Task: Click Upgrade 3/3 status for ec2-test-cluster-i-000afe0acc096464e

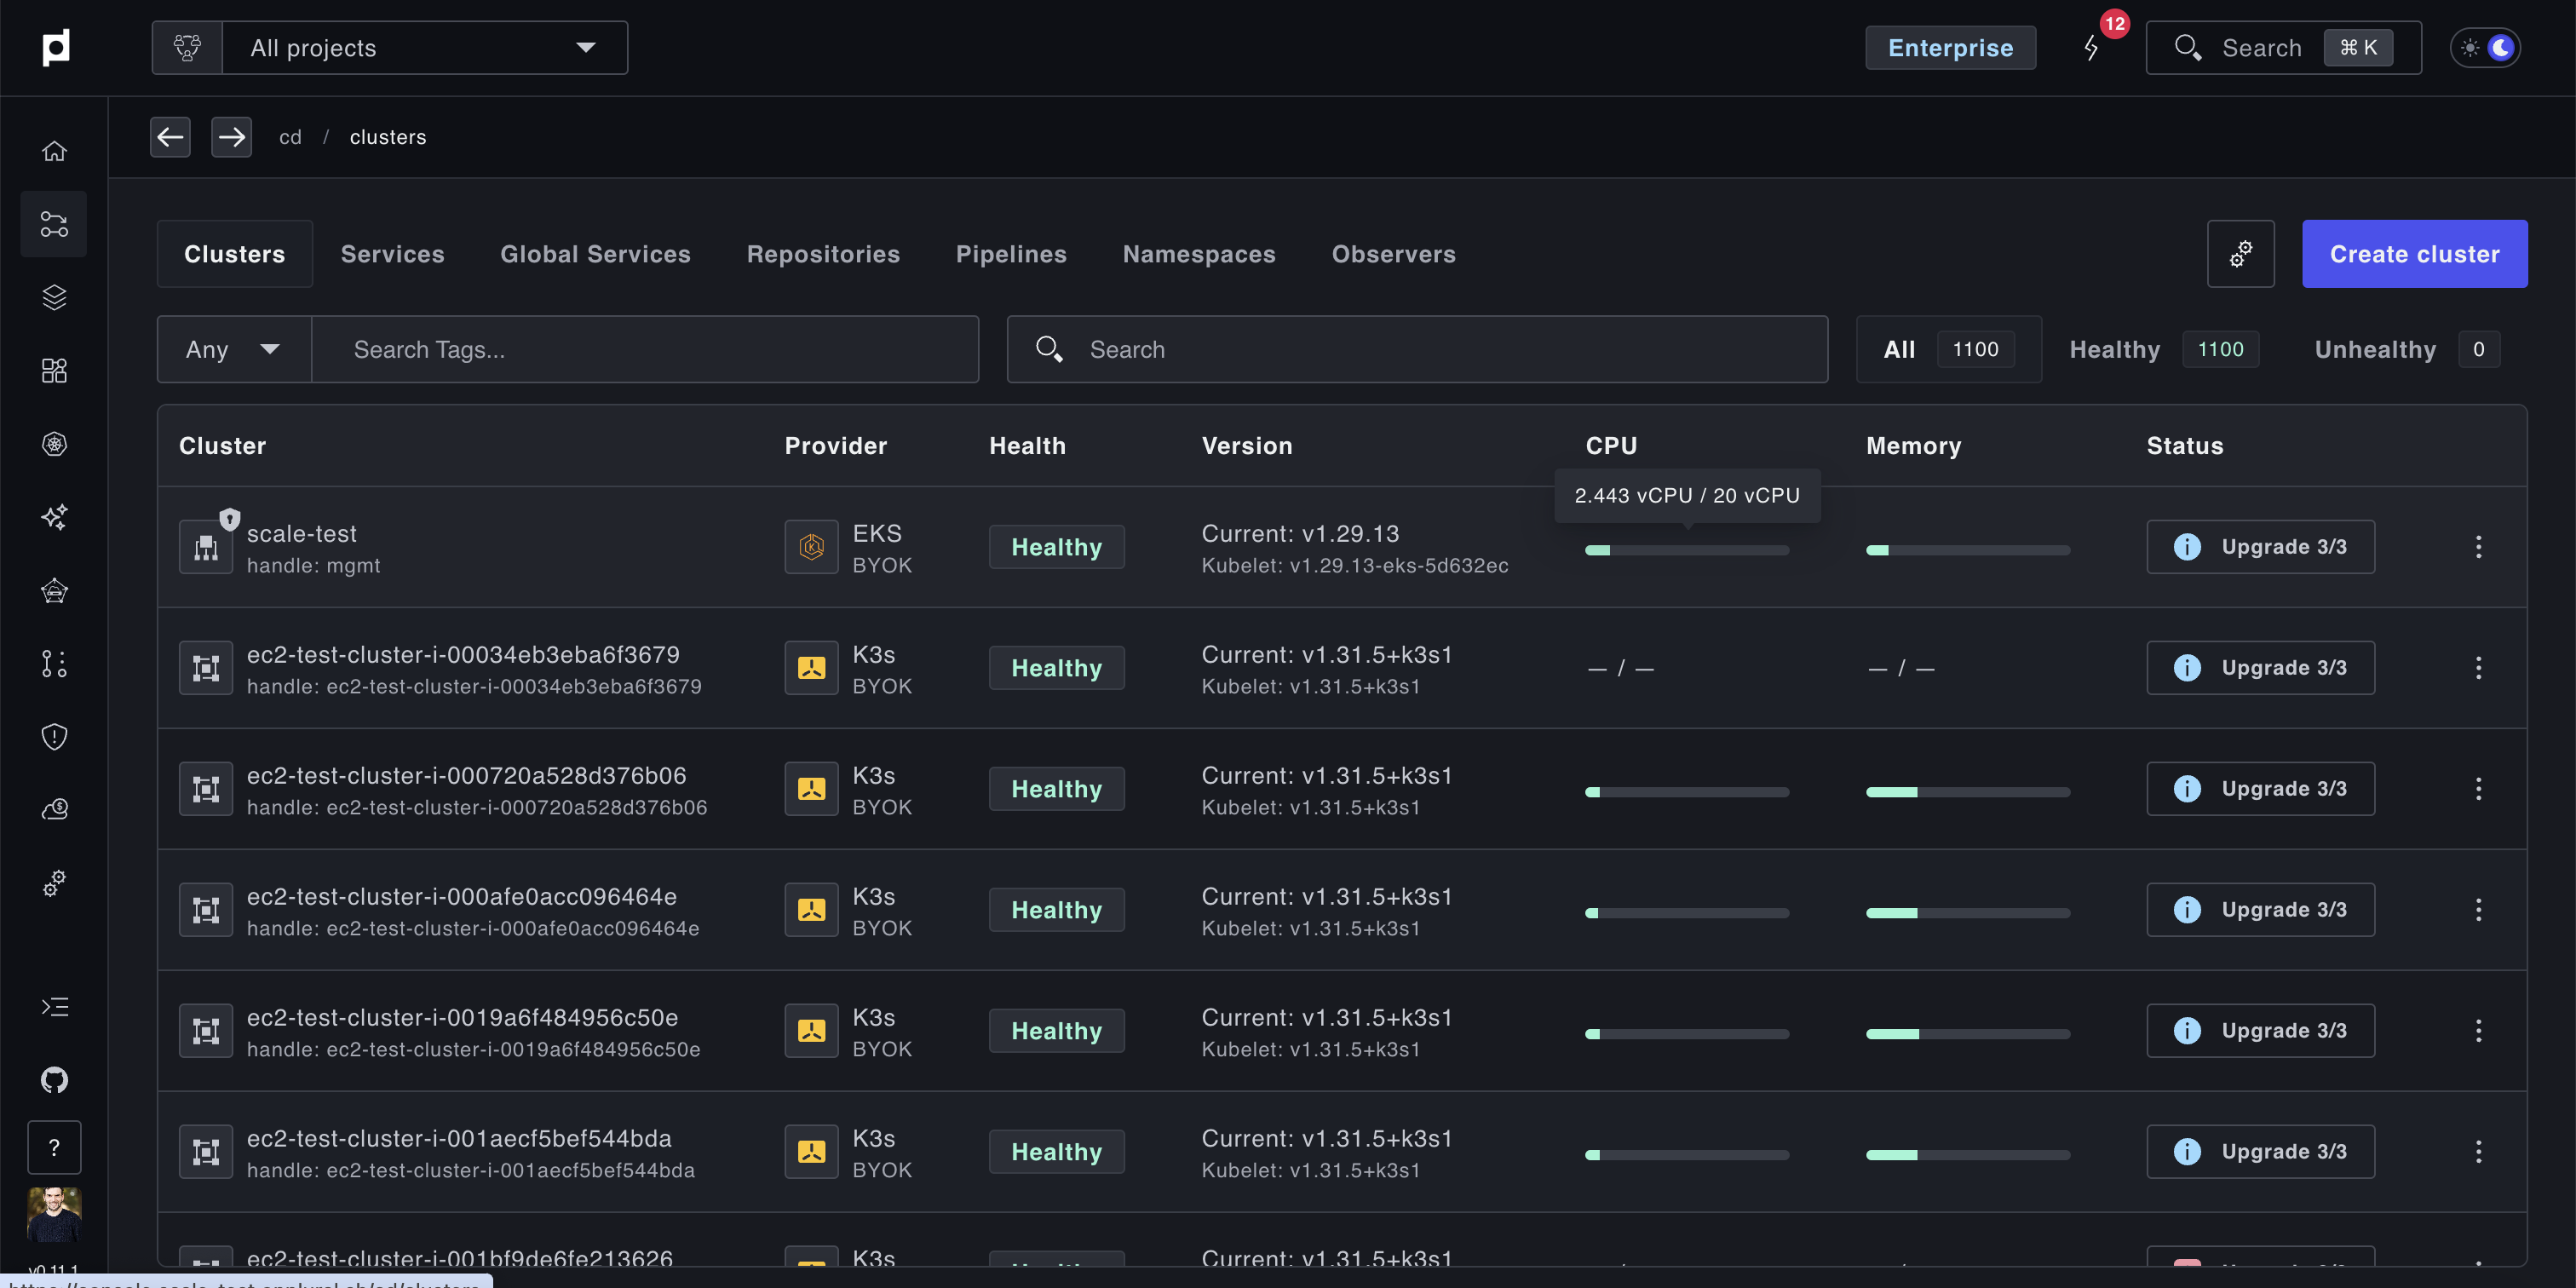Action: point(2260,910)
